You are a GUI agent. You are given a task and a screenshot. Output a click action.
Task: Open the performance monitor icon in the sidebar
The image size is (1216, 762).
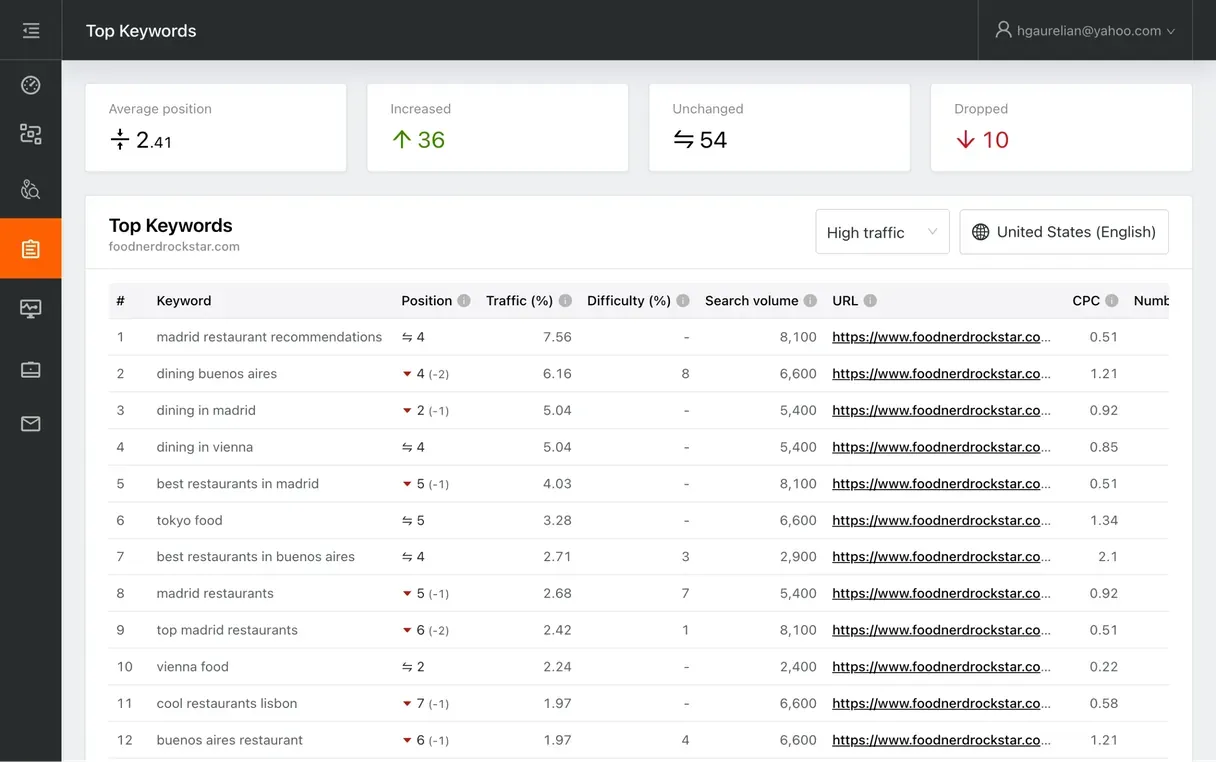point(31,309)
